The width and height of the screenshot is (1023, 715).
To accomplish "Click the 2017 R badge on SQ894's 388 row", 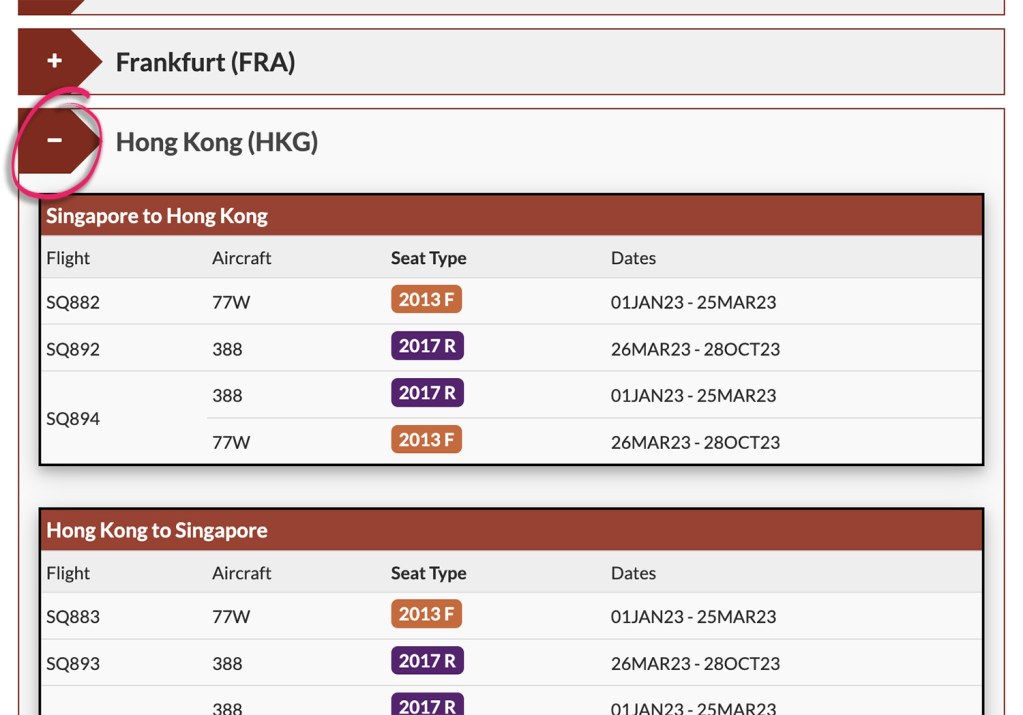I will click(x=426, y=392).
